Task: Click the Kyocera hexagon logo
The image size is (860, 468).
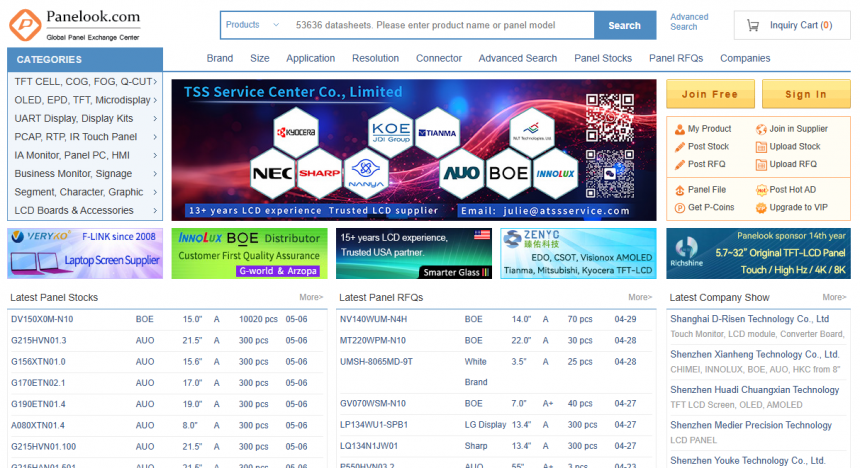Action: [296, 132]
